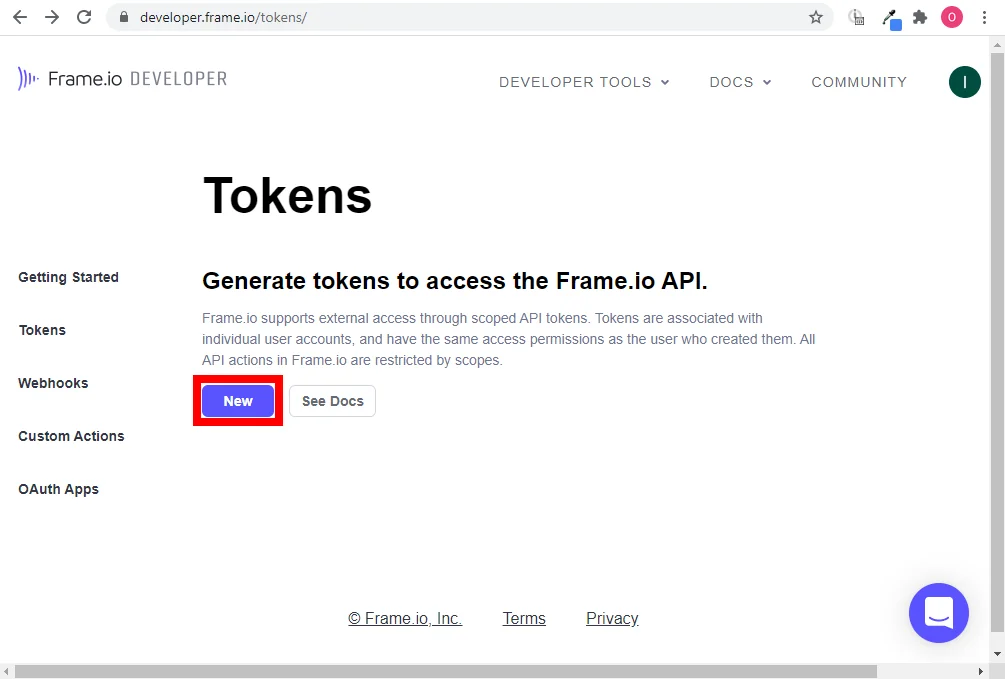Viewport: 1005px width, 679px height.
Task: Click the Frame.io Developer logo
Action: coord(122,79)
